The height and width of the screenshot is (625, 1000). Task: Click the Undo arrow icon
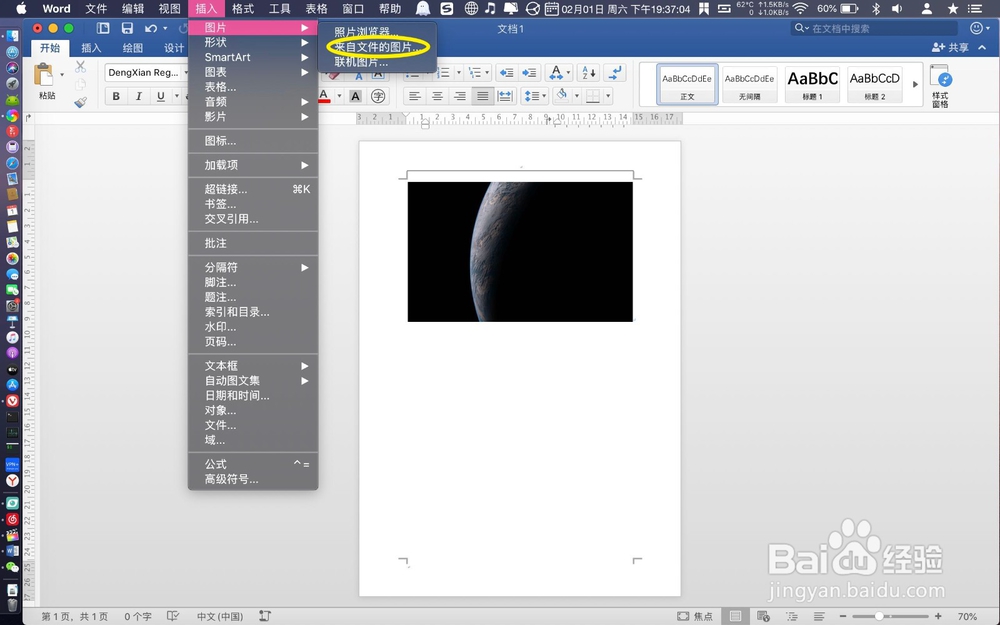(x=151, y=28)
